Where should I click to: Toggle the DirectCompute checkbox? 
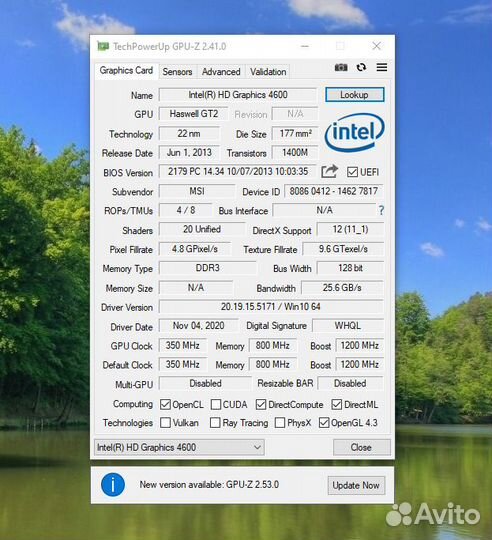(x=261, y=404)
